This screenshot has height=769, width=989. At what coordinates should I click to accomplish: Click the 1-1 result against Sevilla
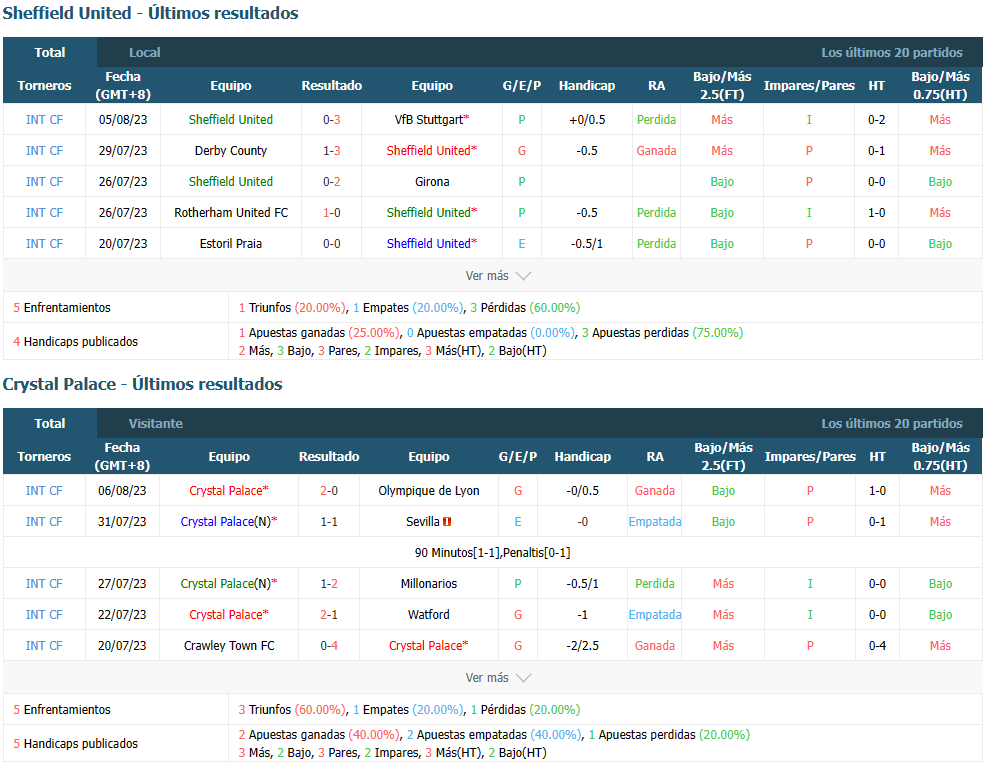329,521
